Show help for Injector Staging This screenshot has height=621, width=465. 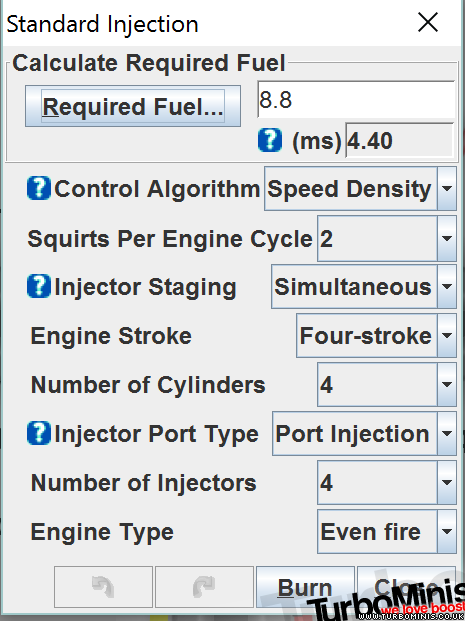(x=39, y=286)
